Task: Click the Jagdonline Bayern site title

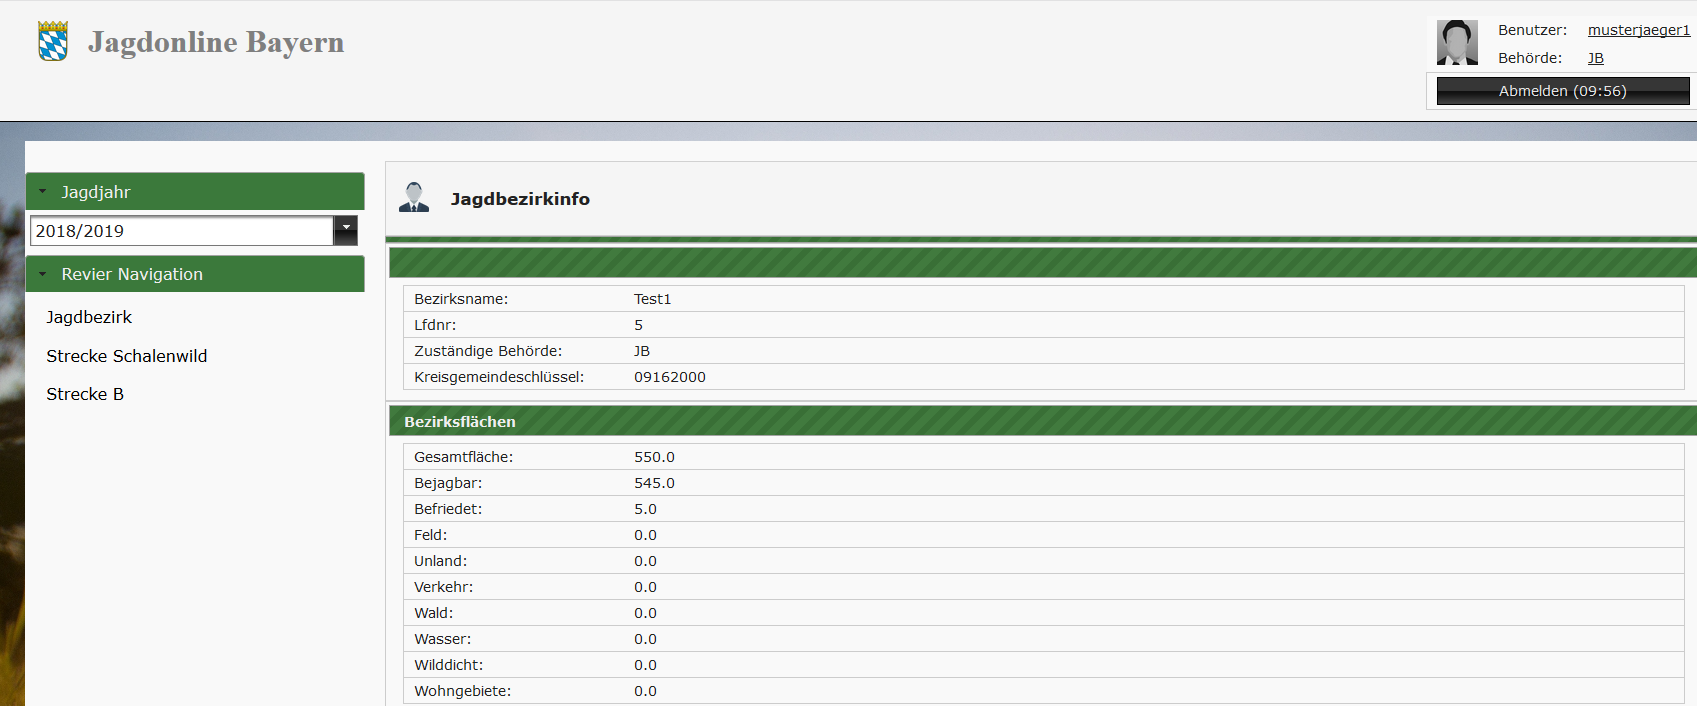Action: point(216,42)
